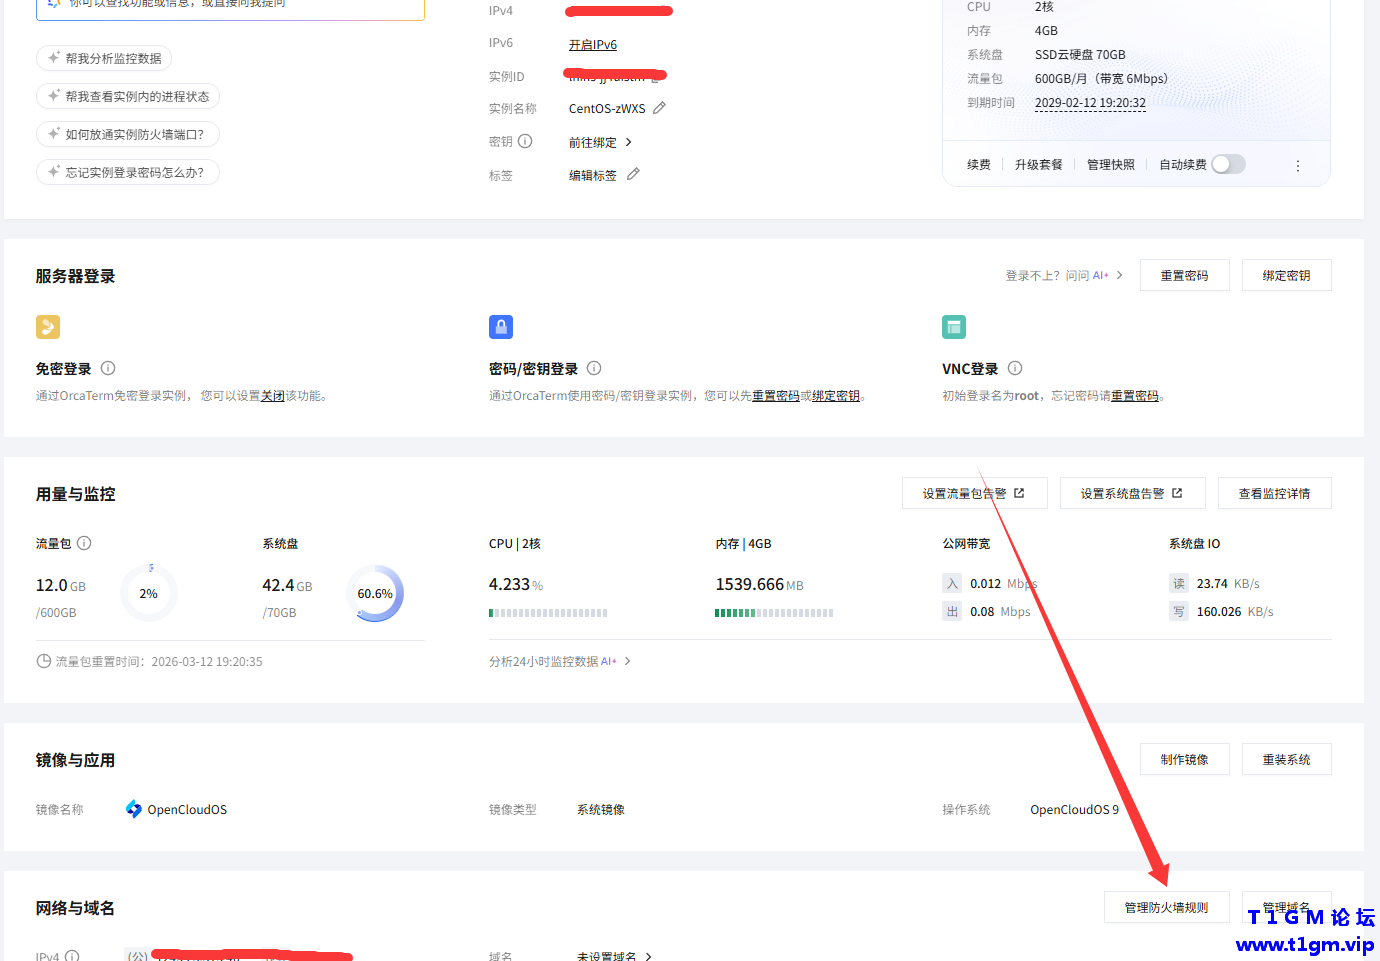Expand 未设置域名 chevron
Screen dimensions: 1380x961
tap(648, 957)
